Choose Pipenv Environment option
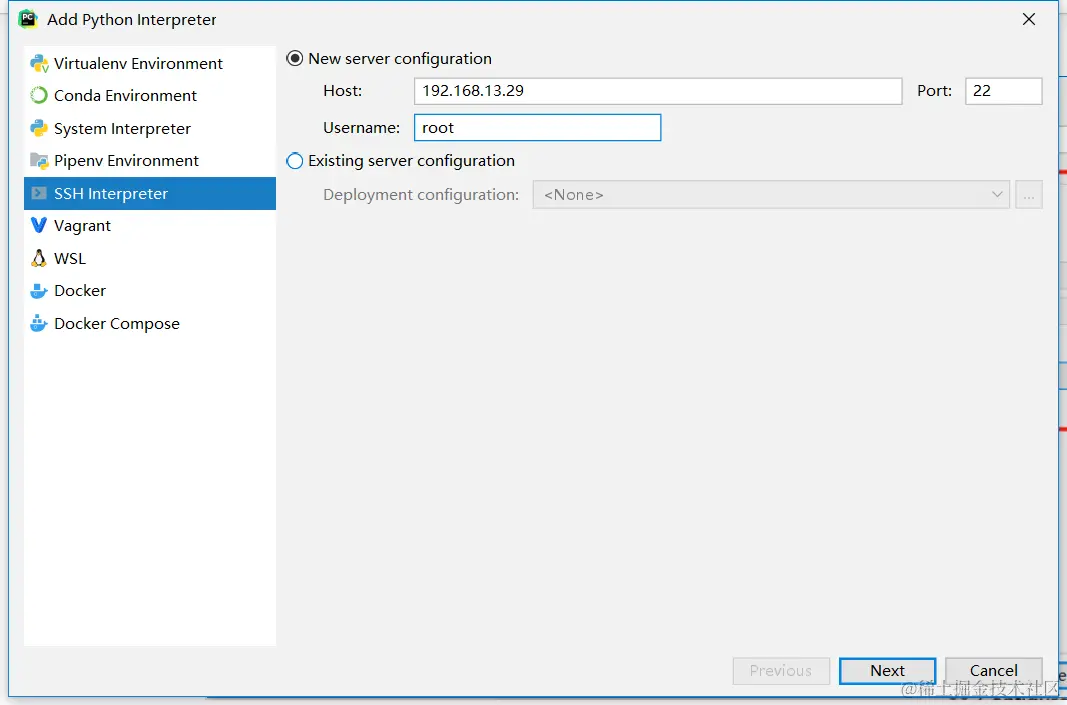This screenshot has height=705, width=1067. click(150, 161)
